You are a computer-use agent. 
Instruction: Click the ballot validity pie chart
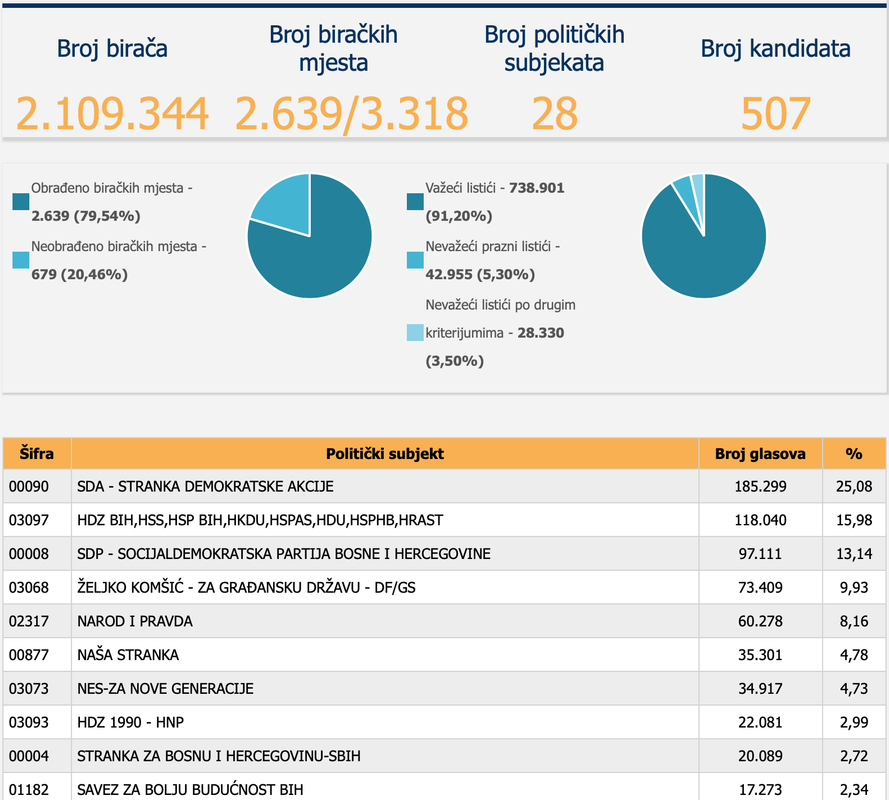(704, 236)
